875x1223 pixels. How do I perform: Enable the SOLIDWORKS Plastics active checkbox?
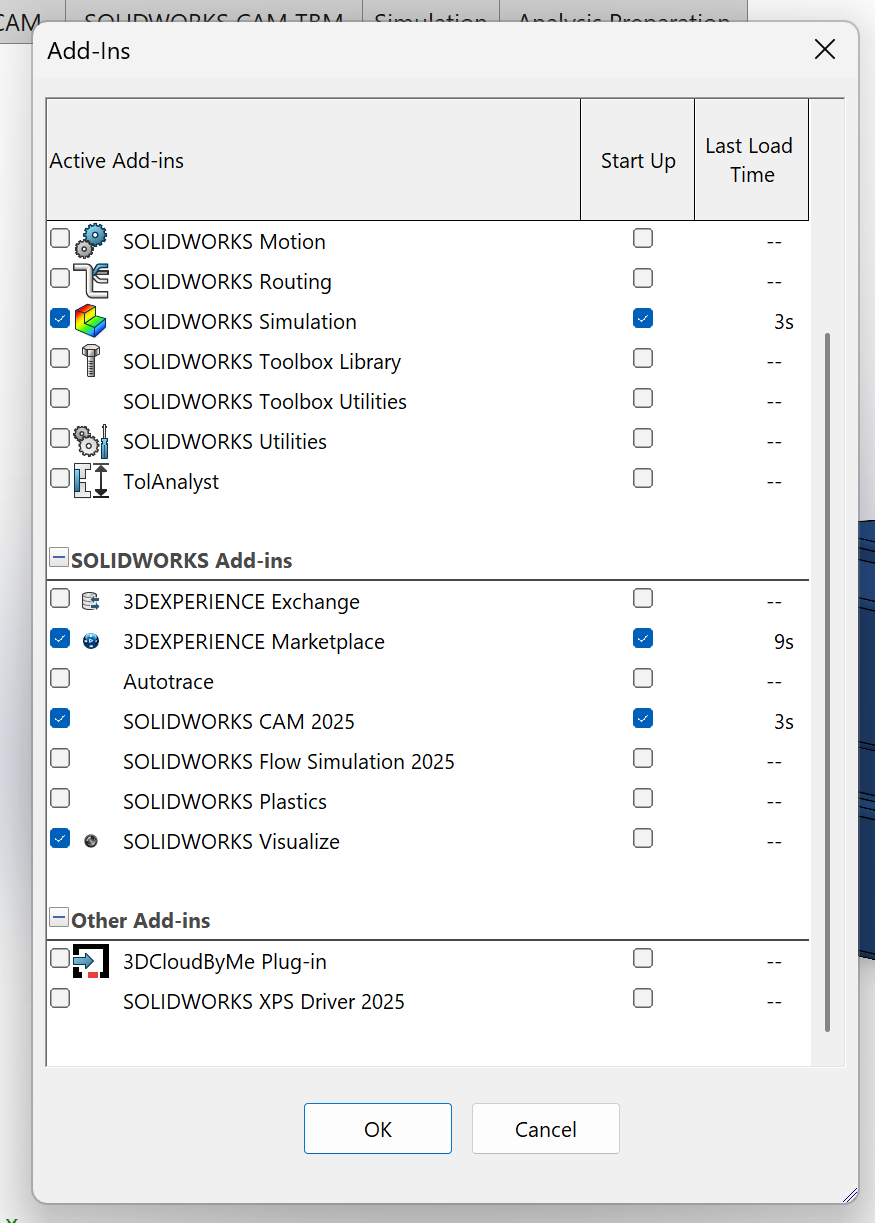point(60,798)
